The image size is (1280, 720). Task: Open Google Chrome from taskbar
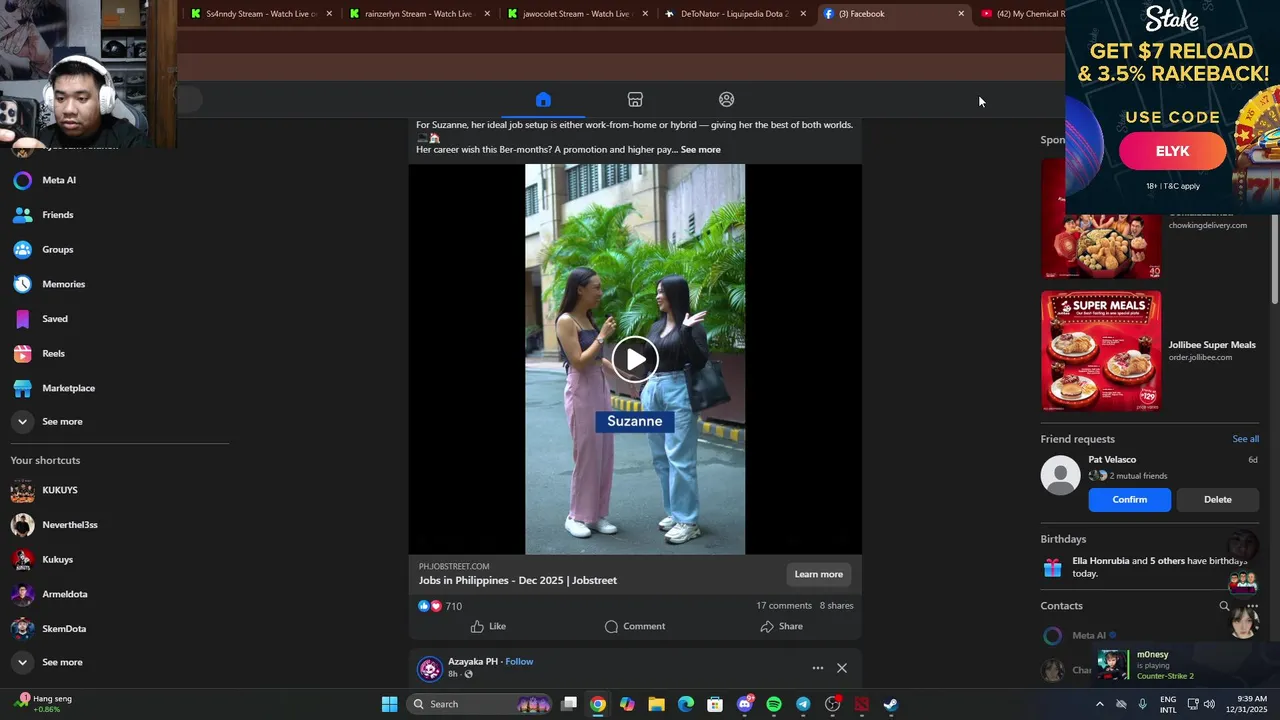click(x=597, y=704)
